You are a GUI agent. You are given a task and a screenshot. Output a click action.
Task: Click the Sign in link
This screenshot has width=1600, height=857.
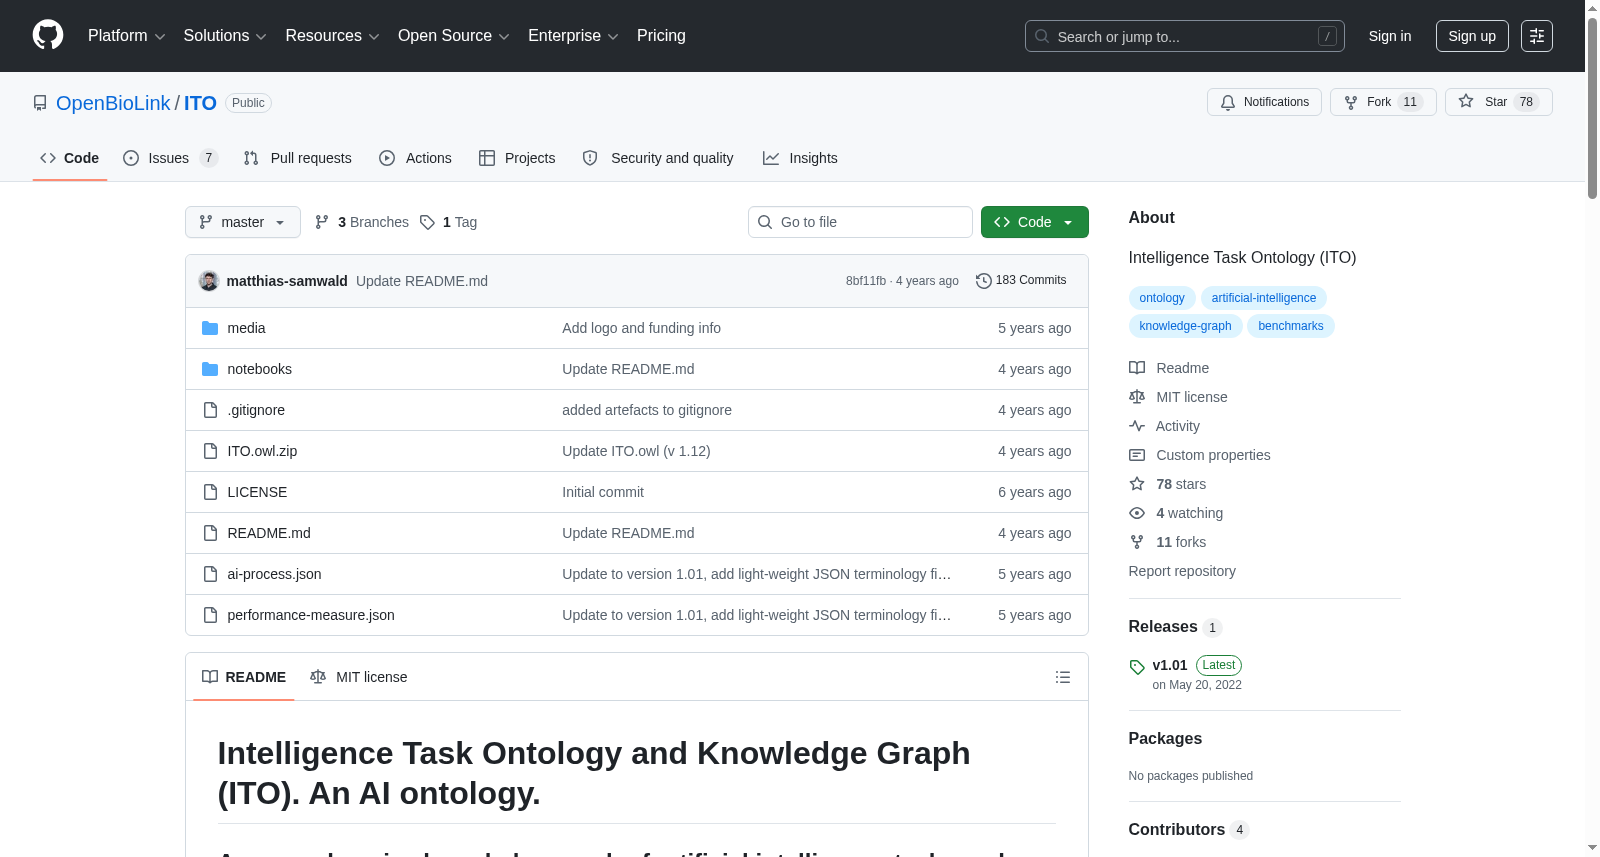1390,36
